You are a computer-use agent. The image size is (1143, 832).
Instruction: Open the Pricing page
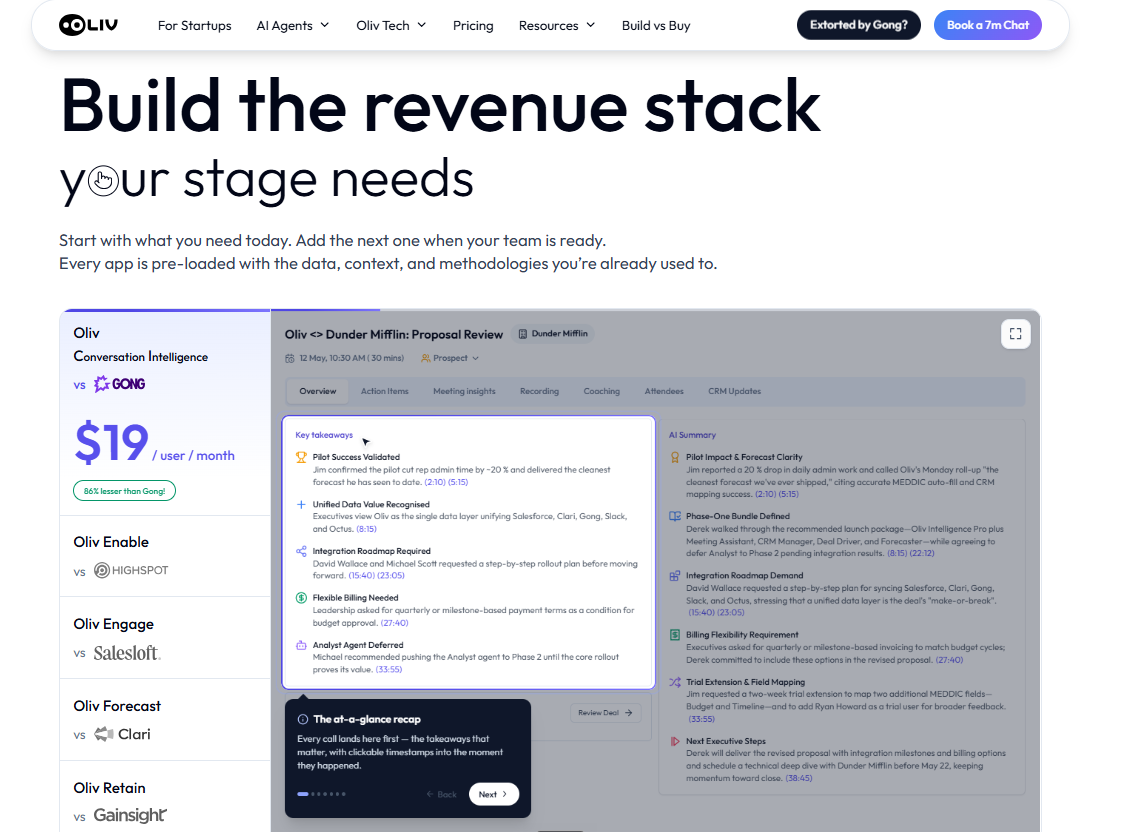click(x=473, y=26)
